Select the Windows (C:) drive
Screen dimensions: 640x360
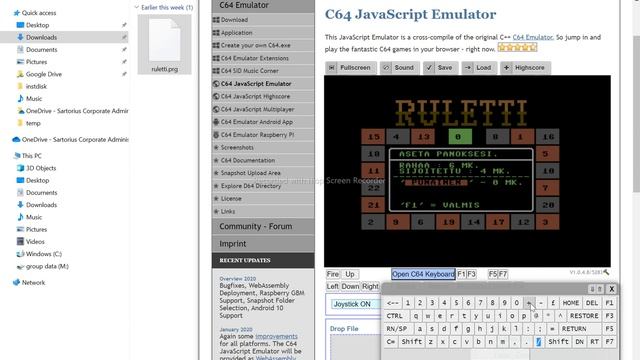click(44, 254)
